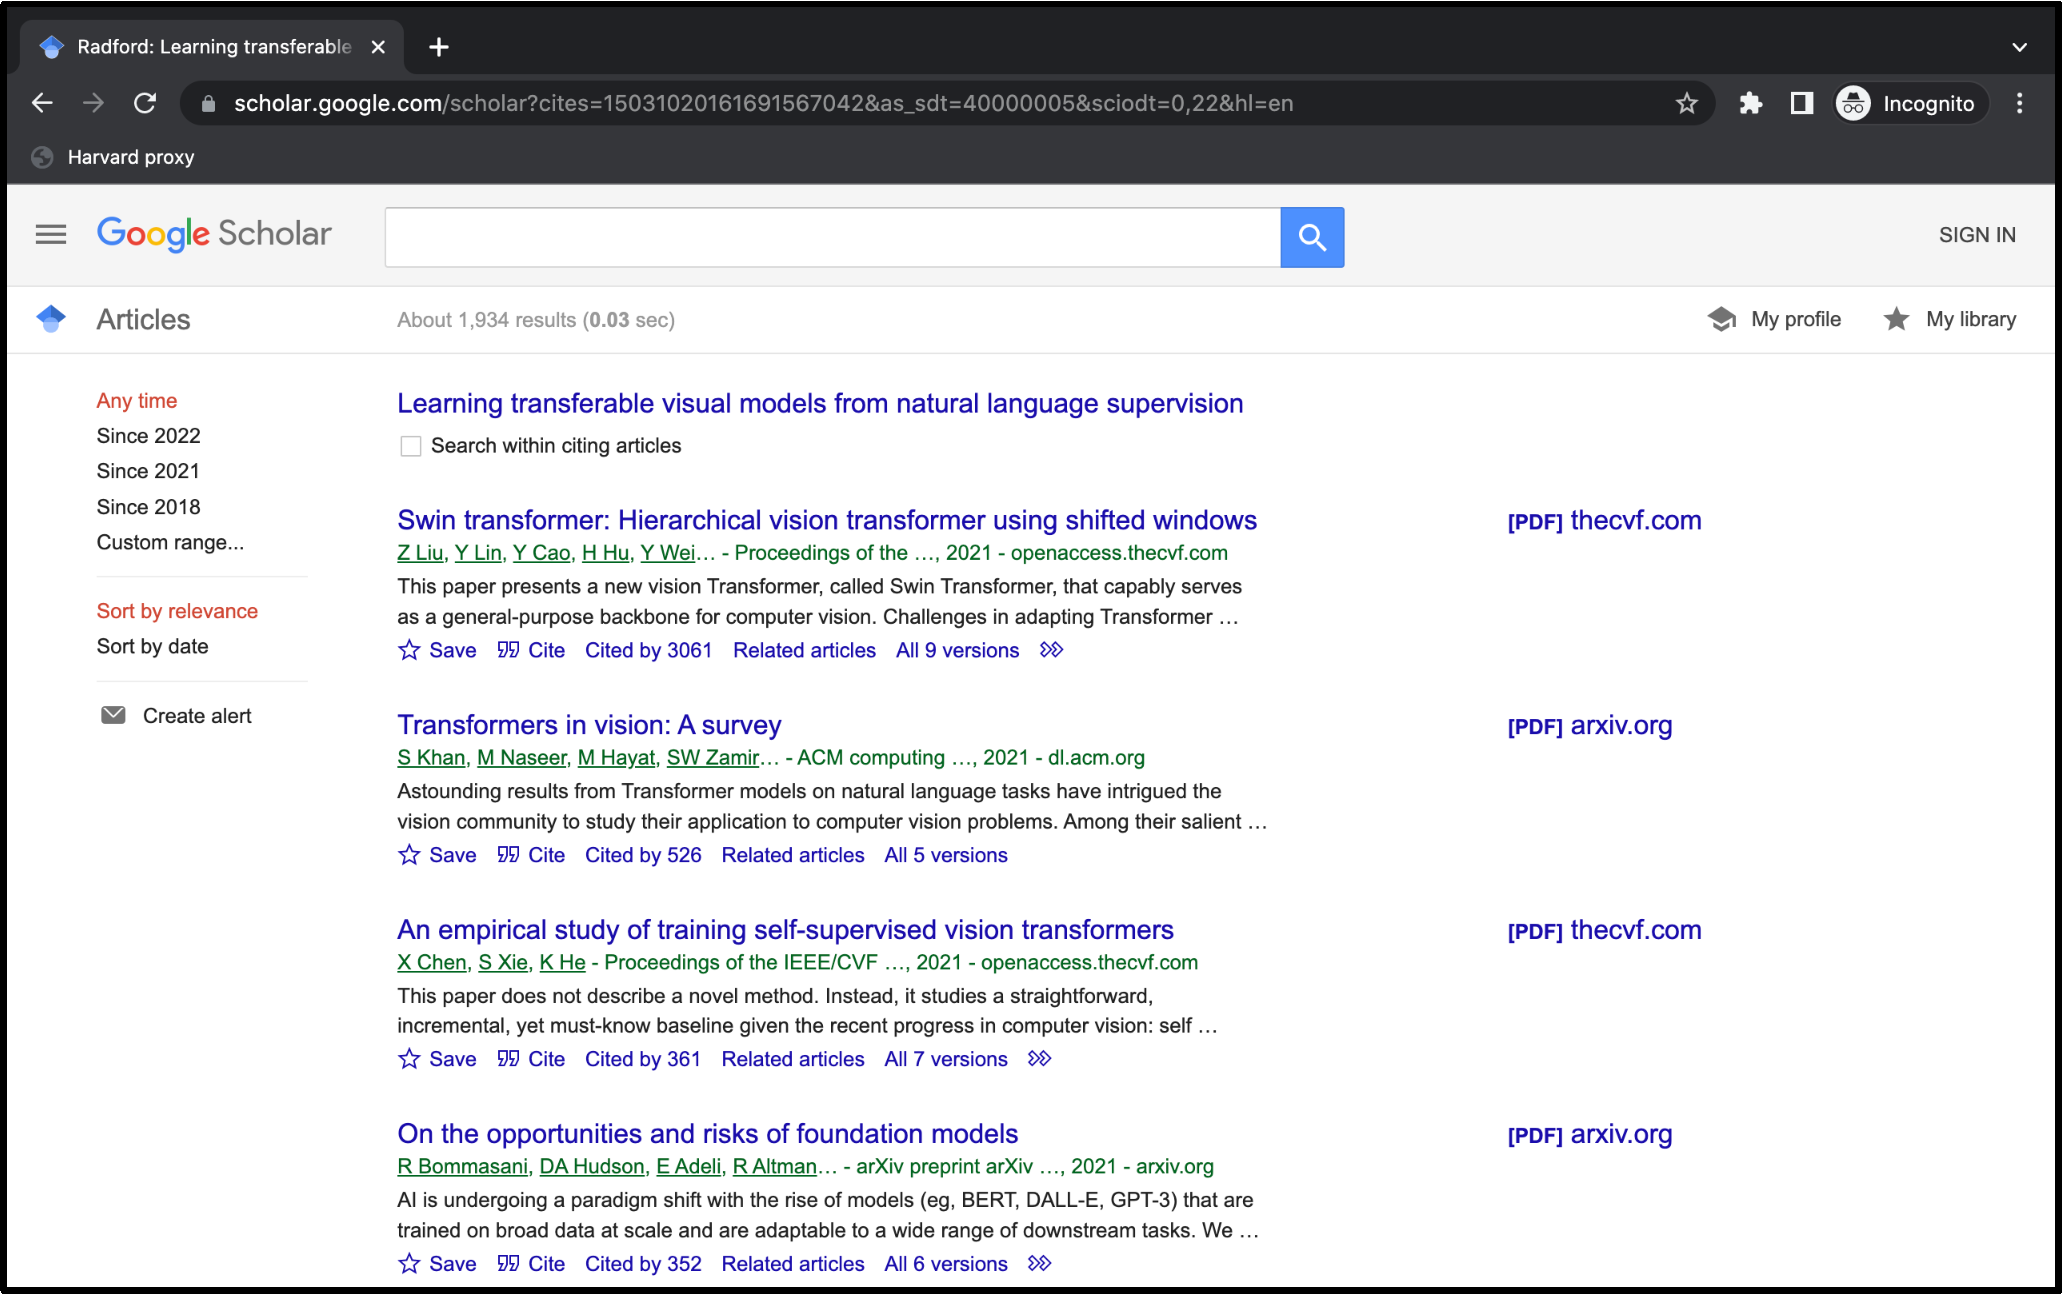Enable Search within citing articles checkbox
This screenshot has height=1296, width=2062.
coord(410,446)
